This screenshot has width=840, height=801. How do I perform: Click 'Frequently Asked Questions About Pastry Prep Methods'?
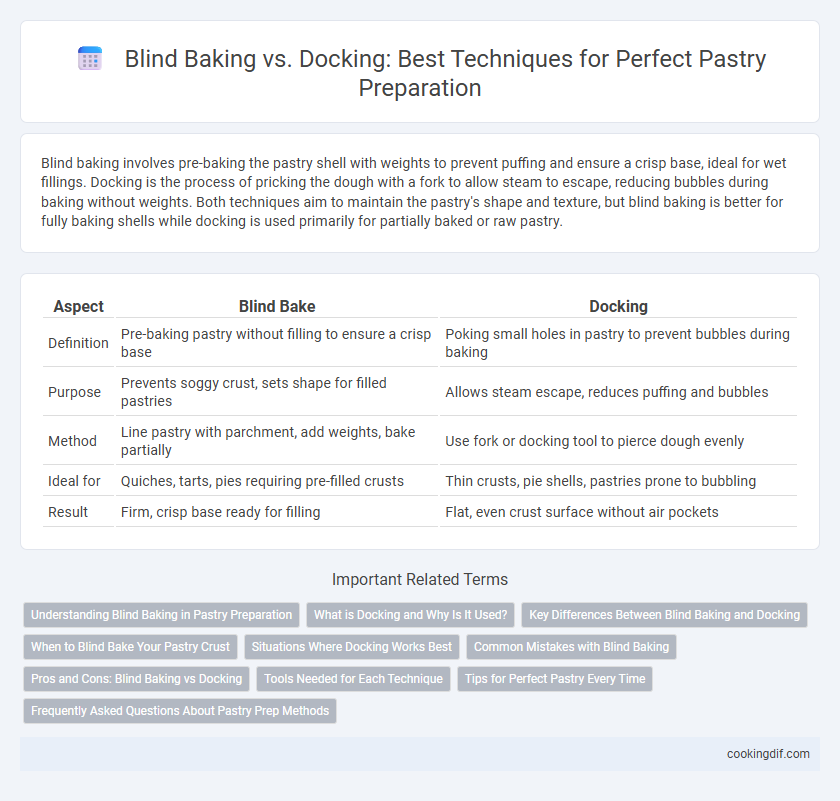pyautogui.click(x=180, y=711)
